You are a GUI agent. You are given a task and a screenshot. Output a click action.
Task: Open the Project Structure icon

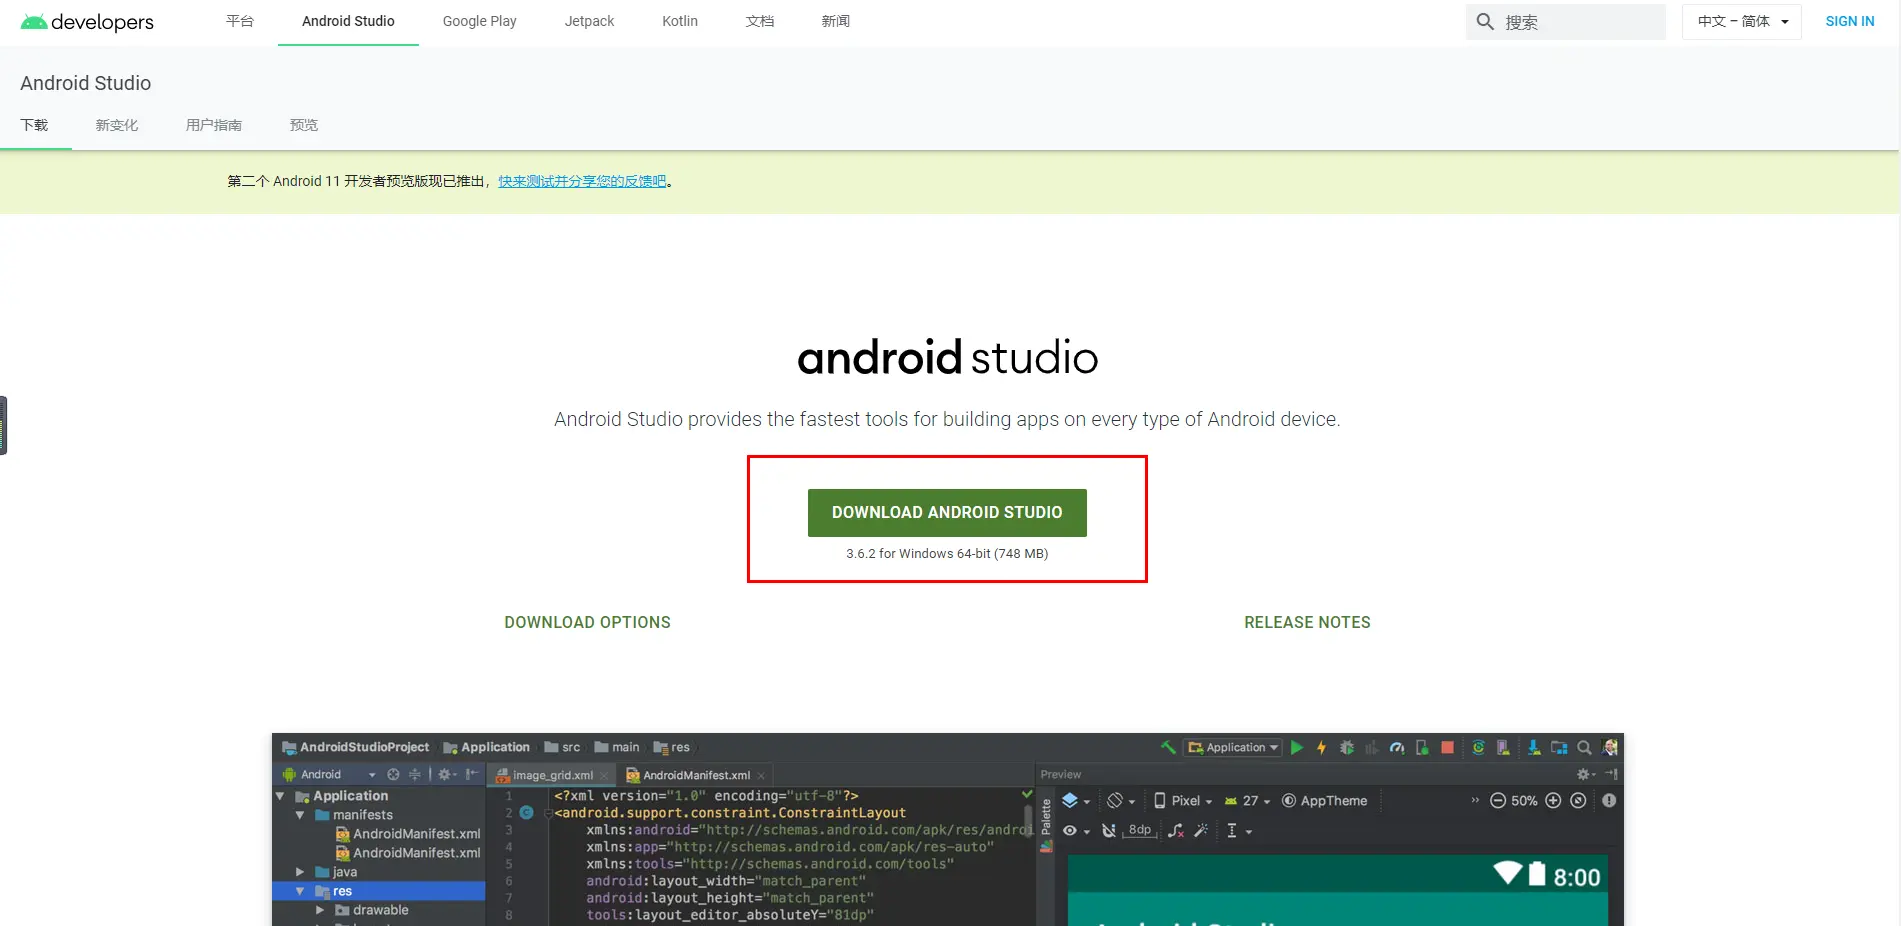pos(1559,747)
